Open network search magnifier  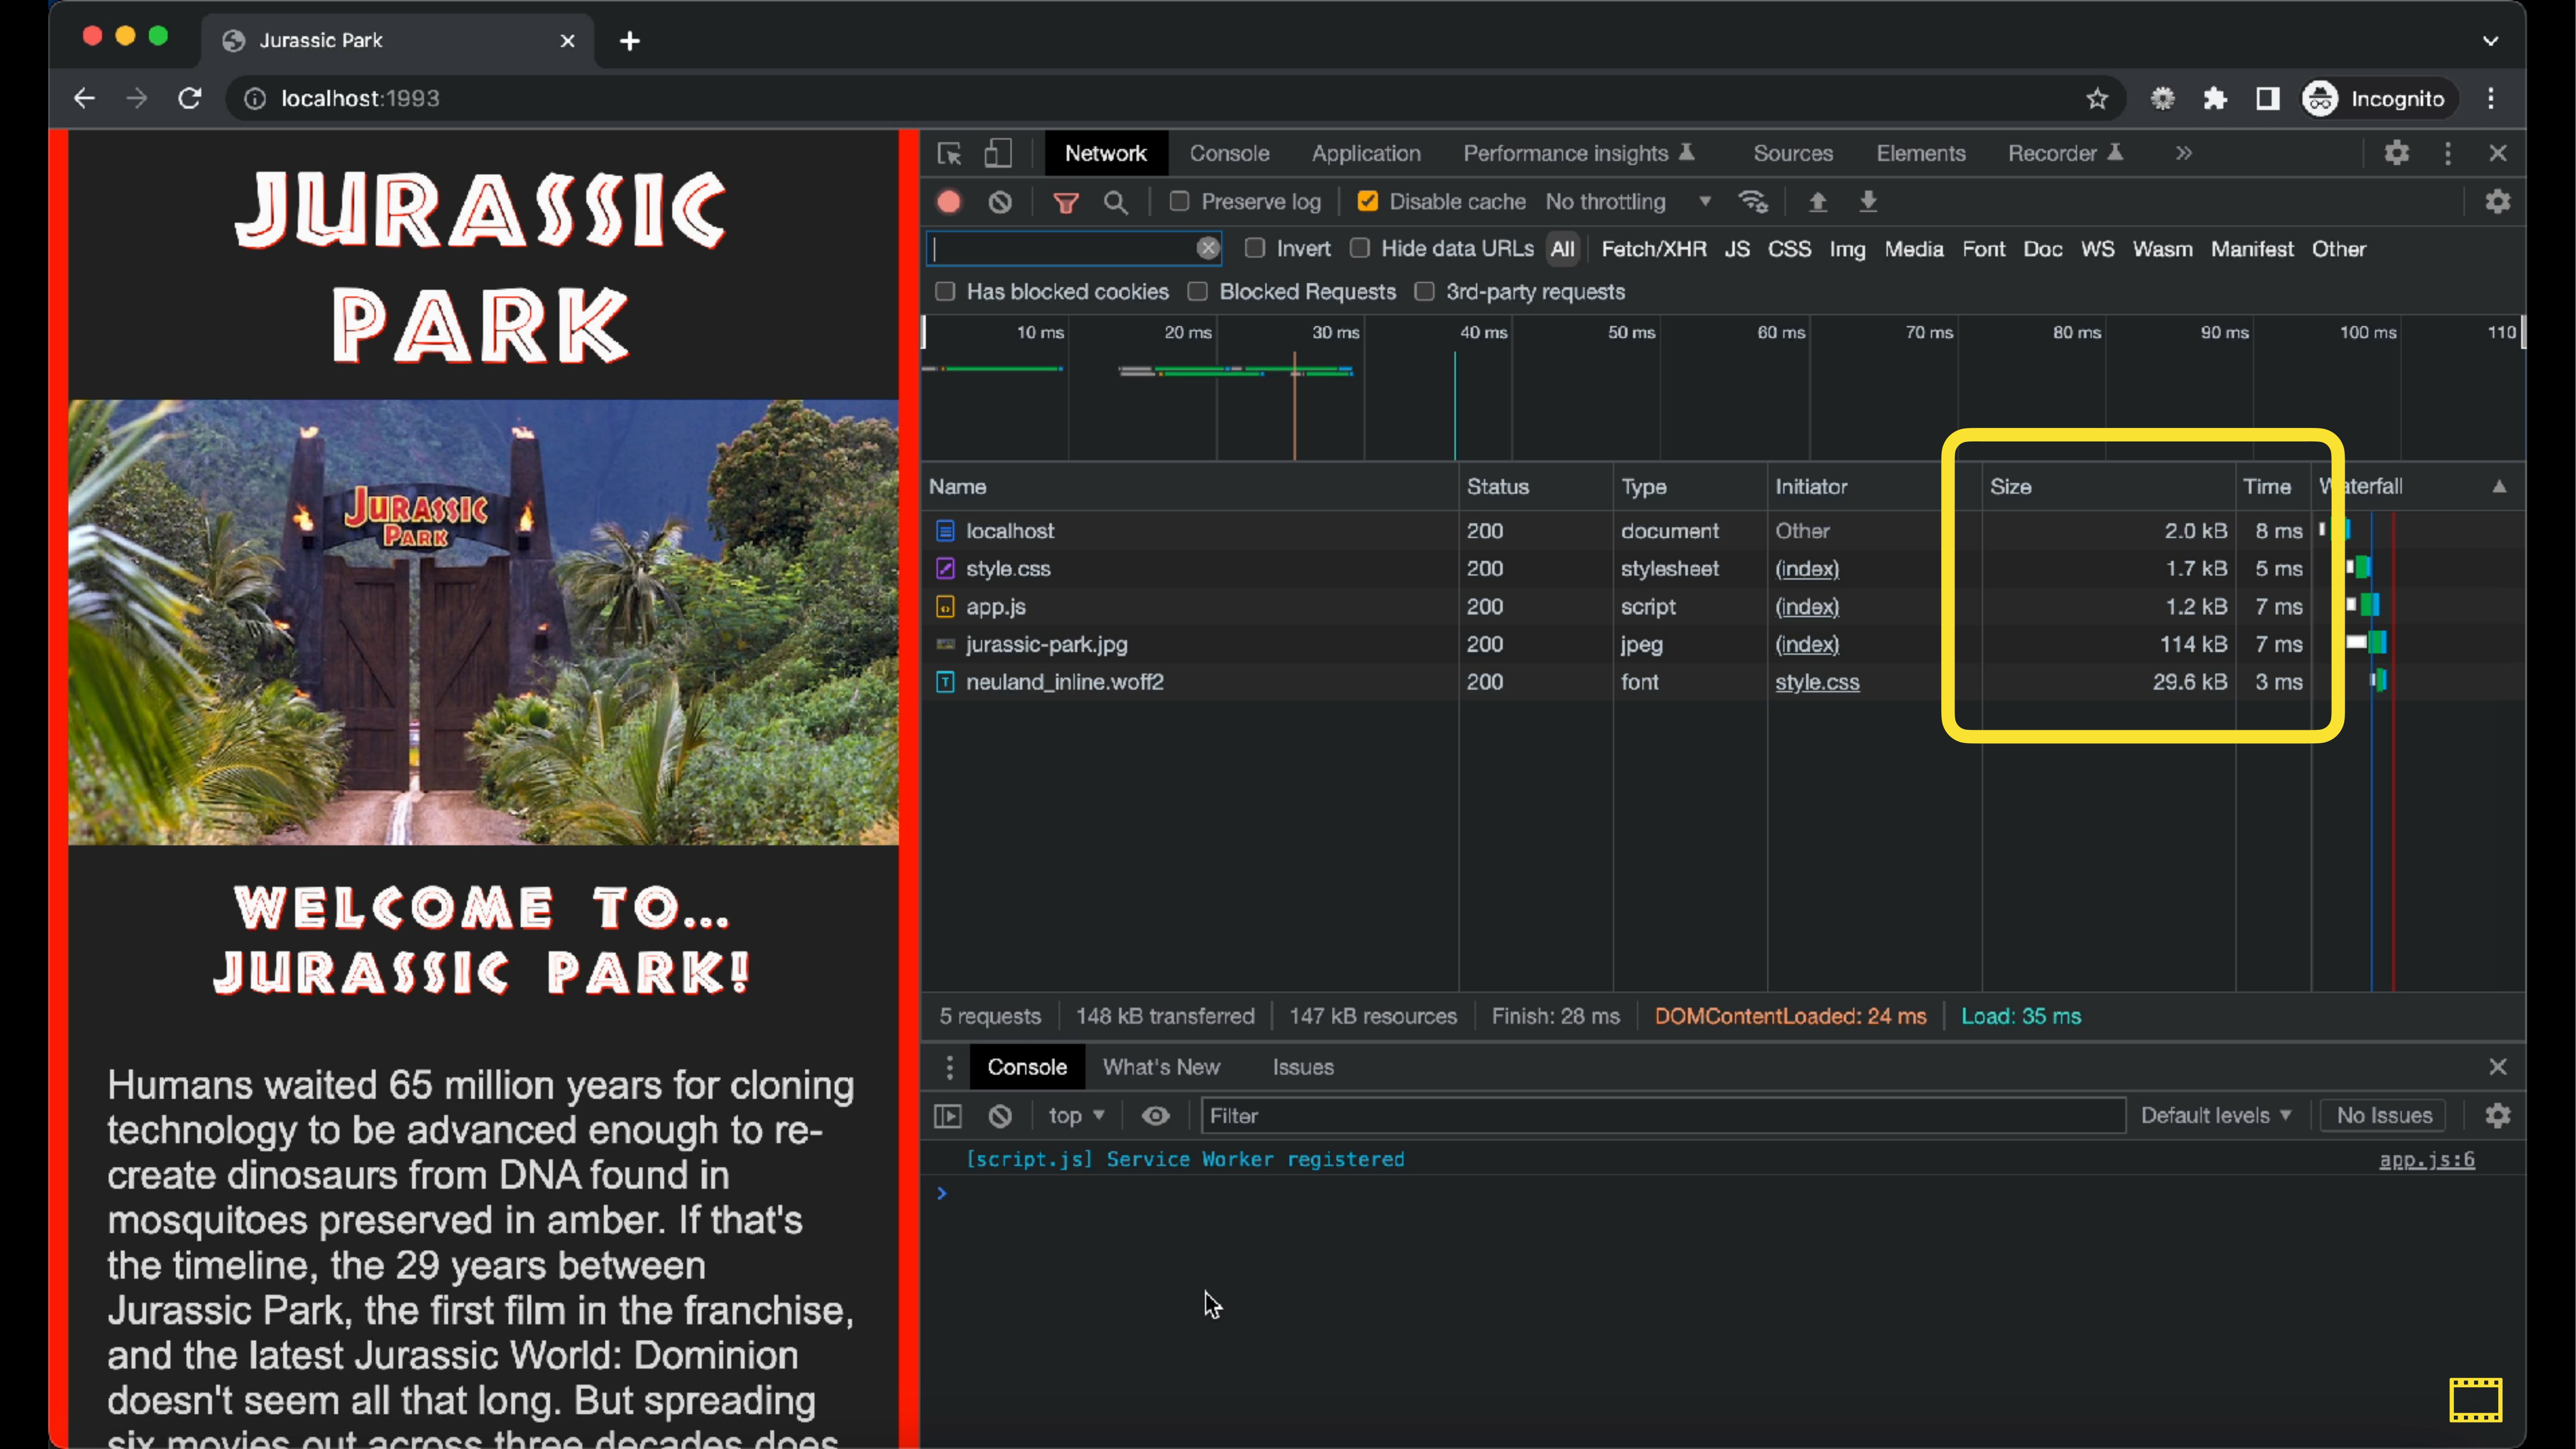(1116, 203)
